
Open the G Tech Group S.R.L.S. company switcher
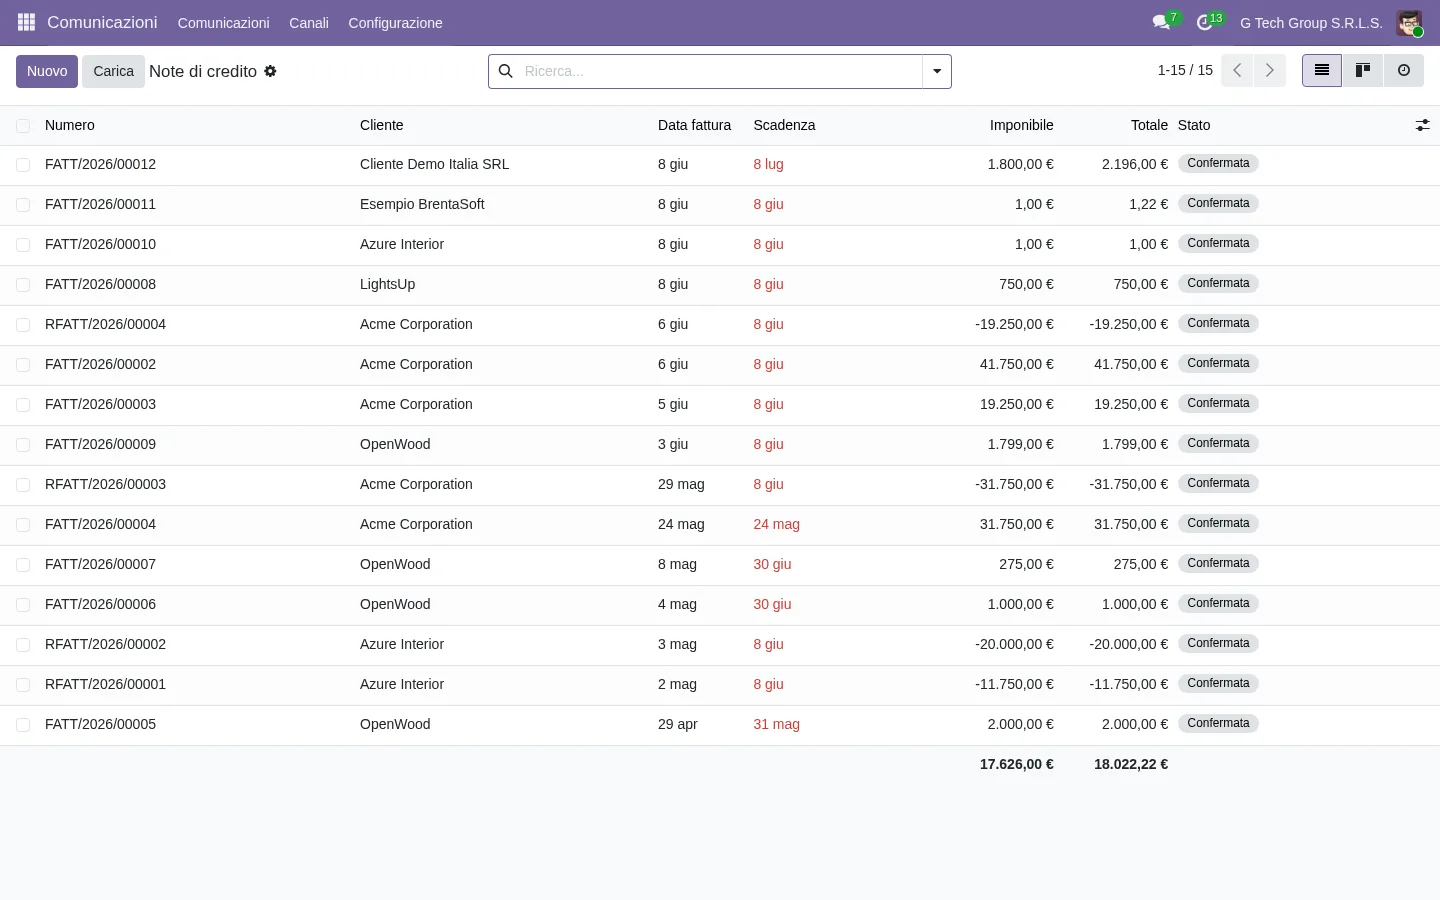point(1311,23)
